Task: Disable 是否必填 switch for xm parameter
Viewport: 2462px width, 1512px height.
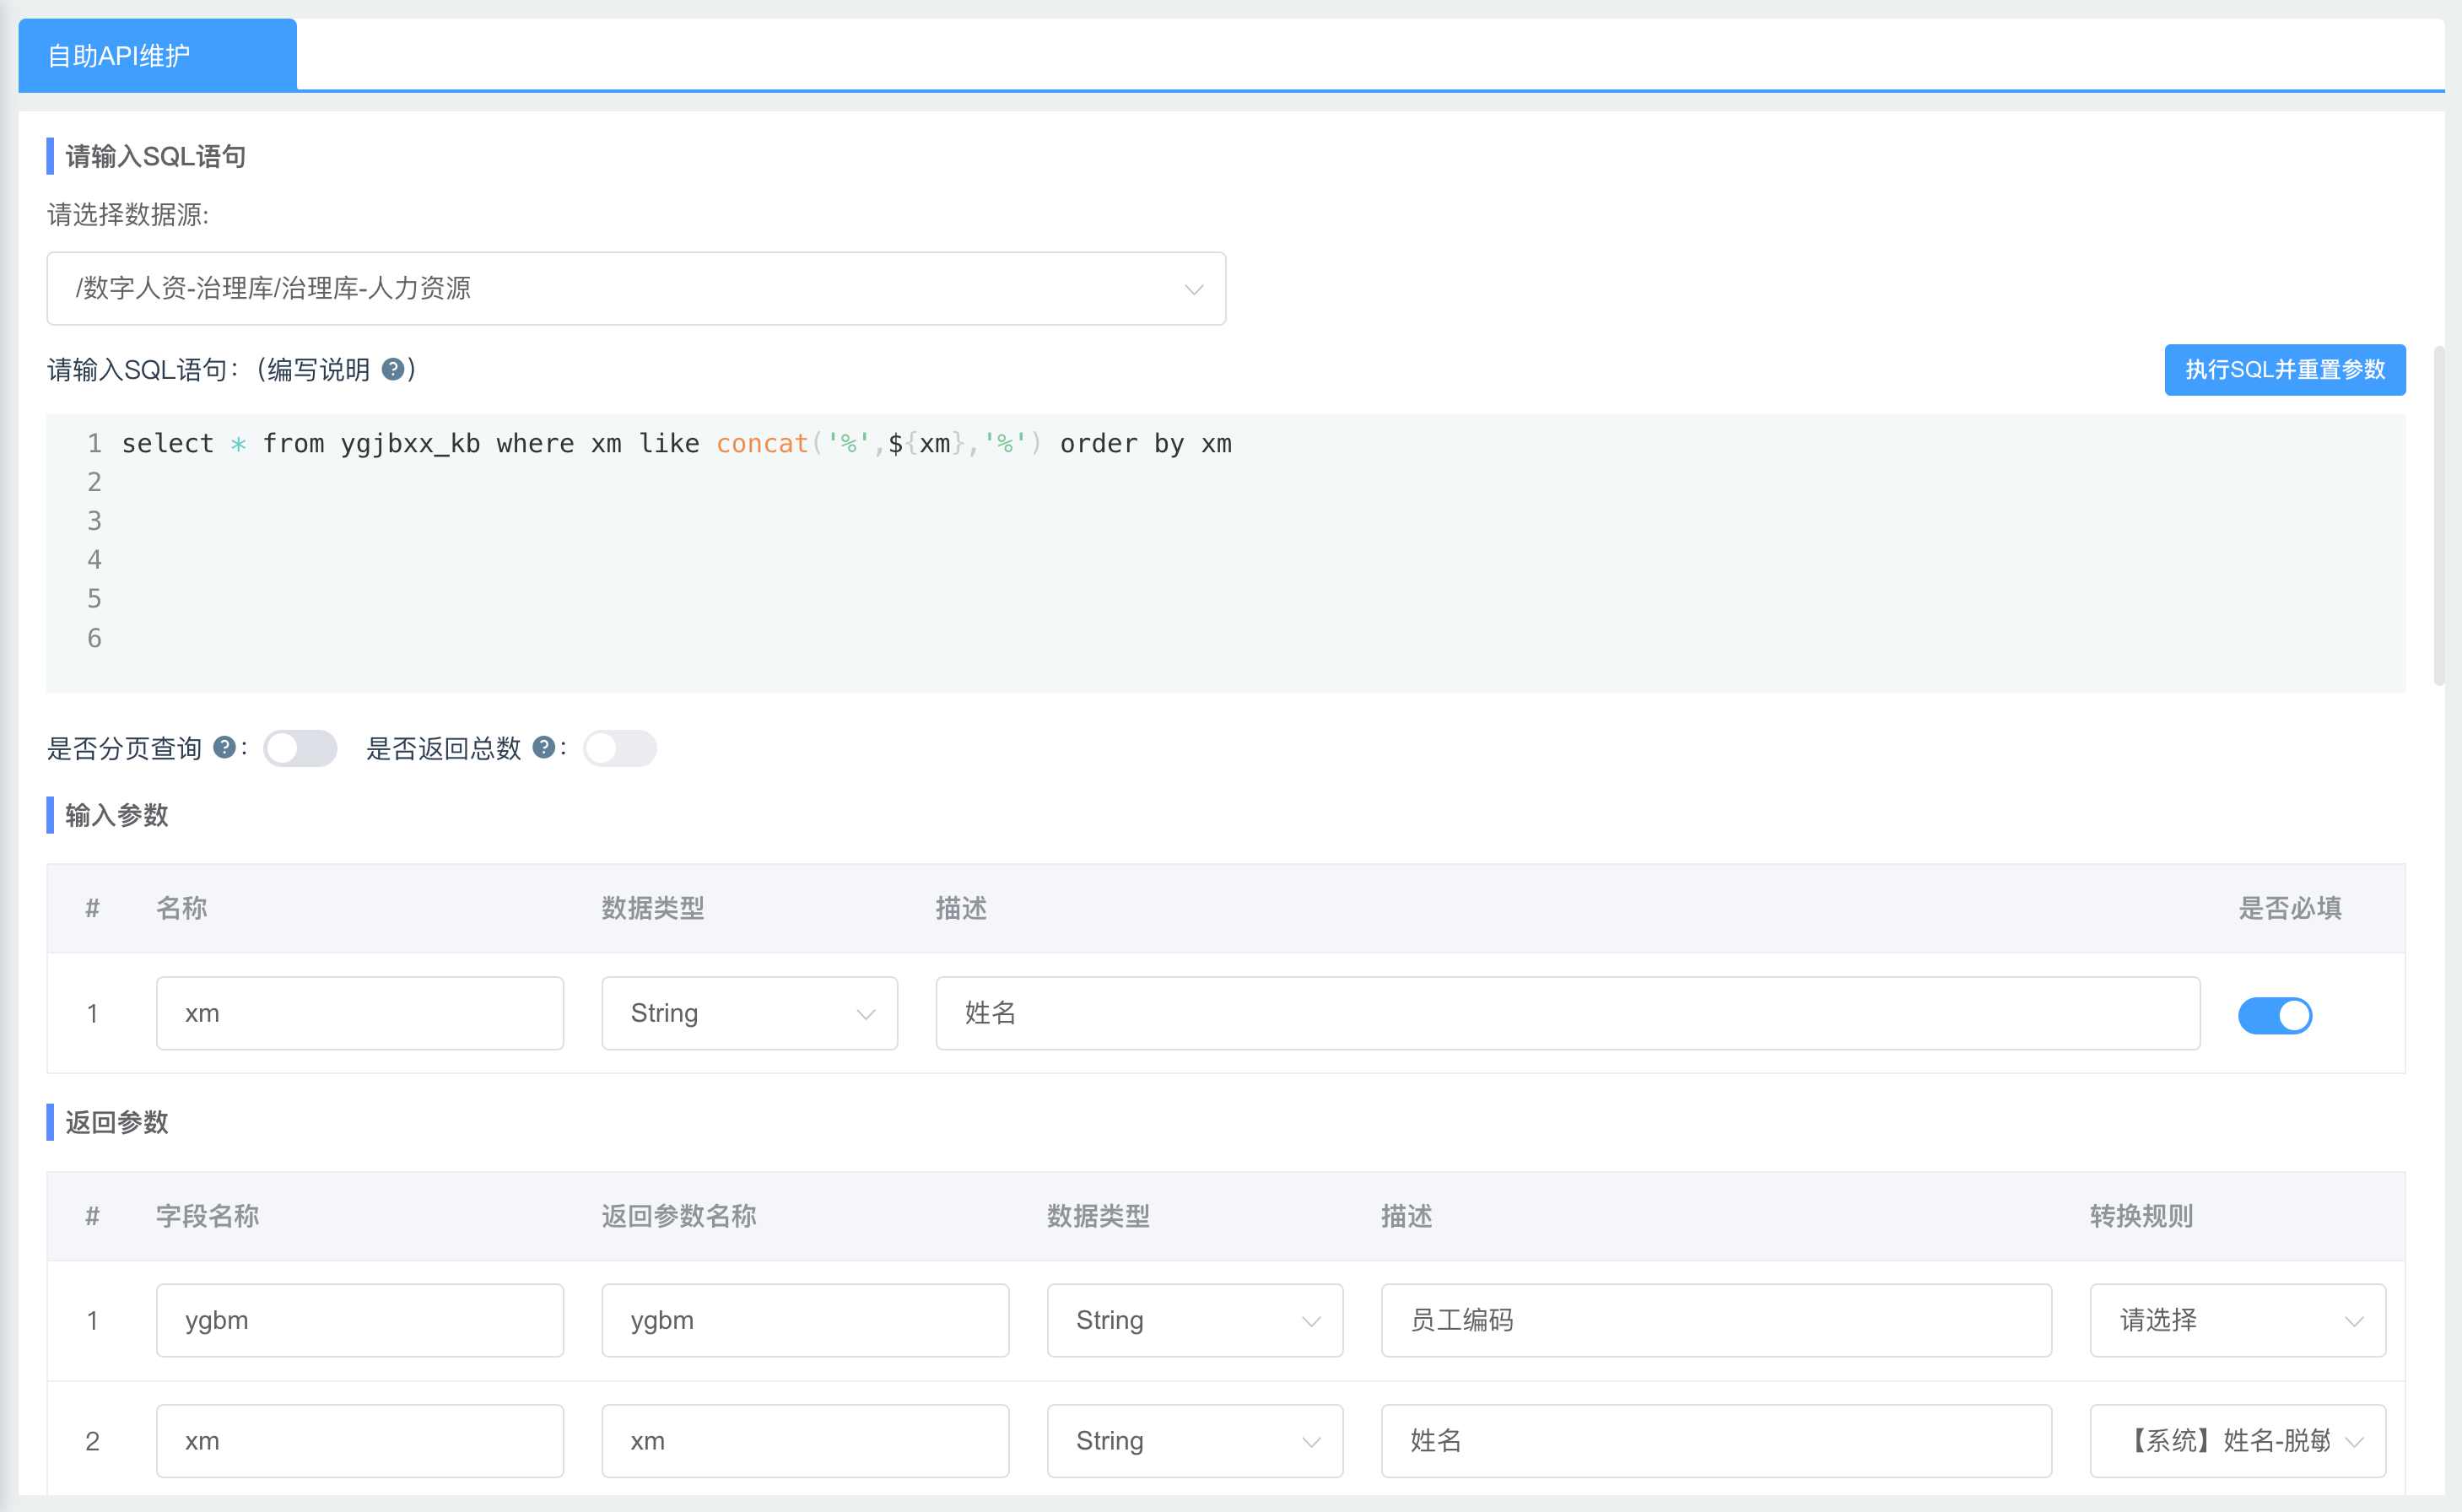Action: click(x=2275, y=1015)
